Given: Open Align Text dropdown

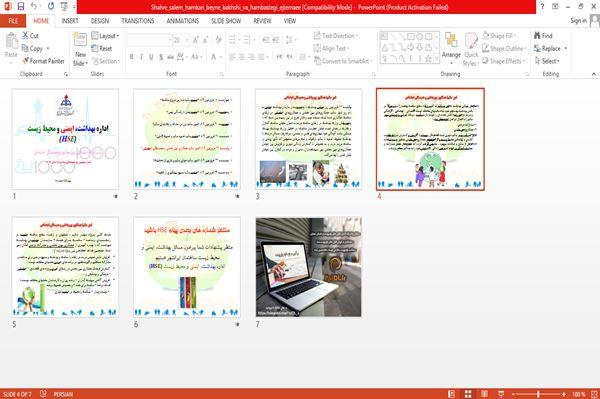Looking at the screenshot, I should tap(331, 48).
